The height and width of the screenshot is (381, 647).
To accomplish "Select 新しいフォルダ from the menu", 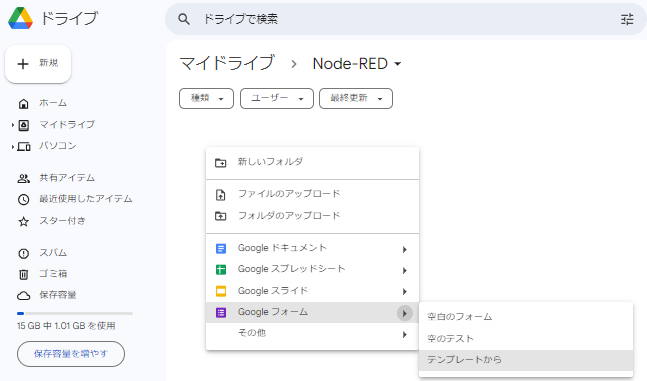I will click(312, 162).
